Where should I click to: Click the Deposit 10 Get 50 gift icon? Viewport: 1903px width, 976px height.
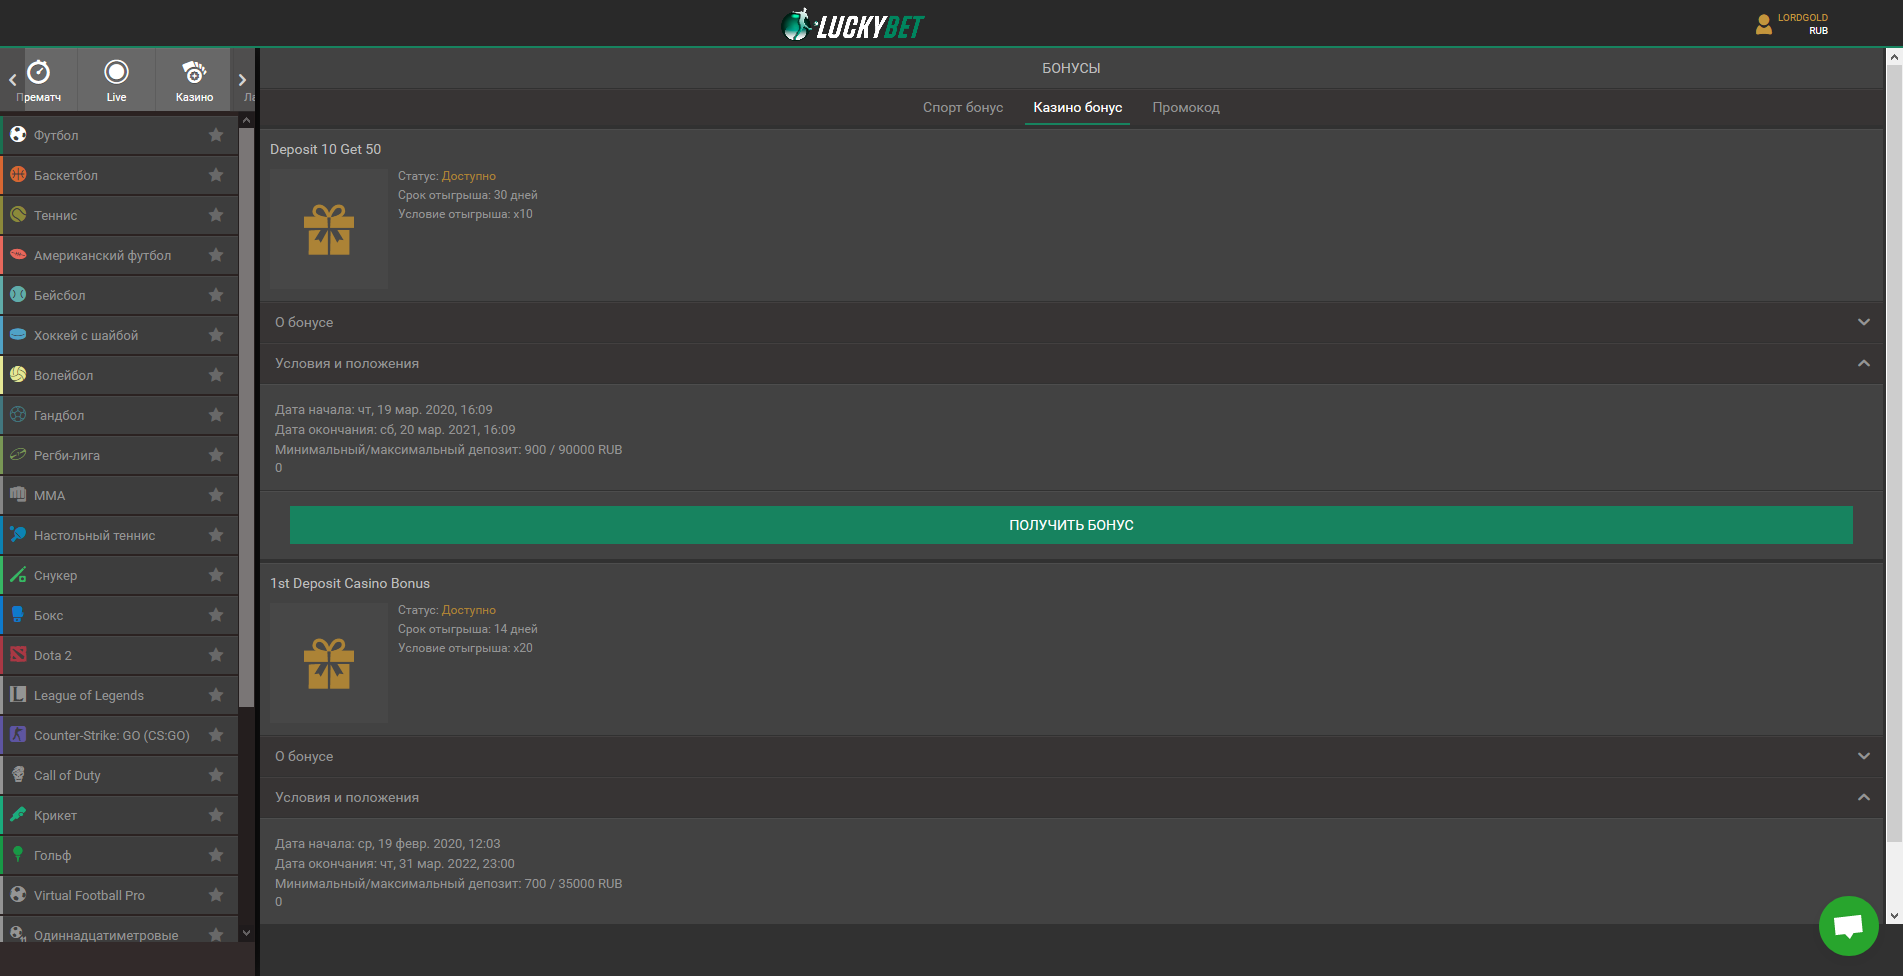coord(329,229)
